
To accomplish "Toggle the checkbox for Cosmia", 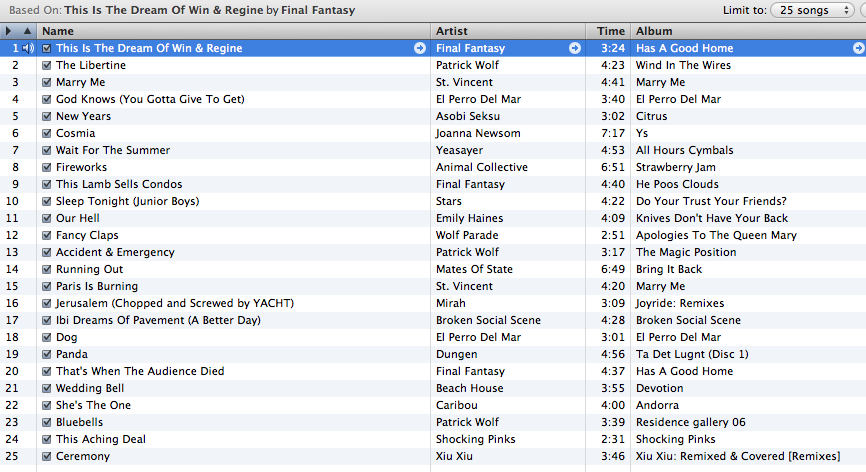I will [46, 134].
